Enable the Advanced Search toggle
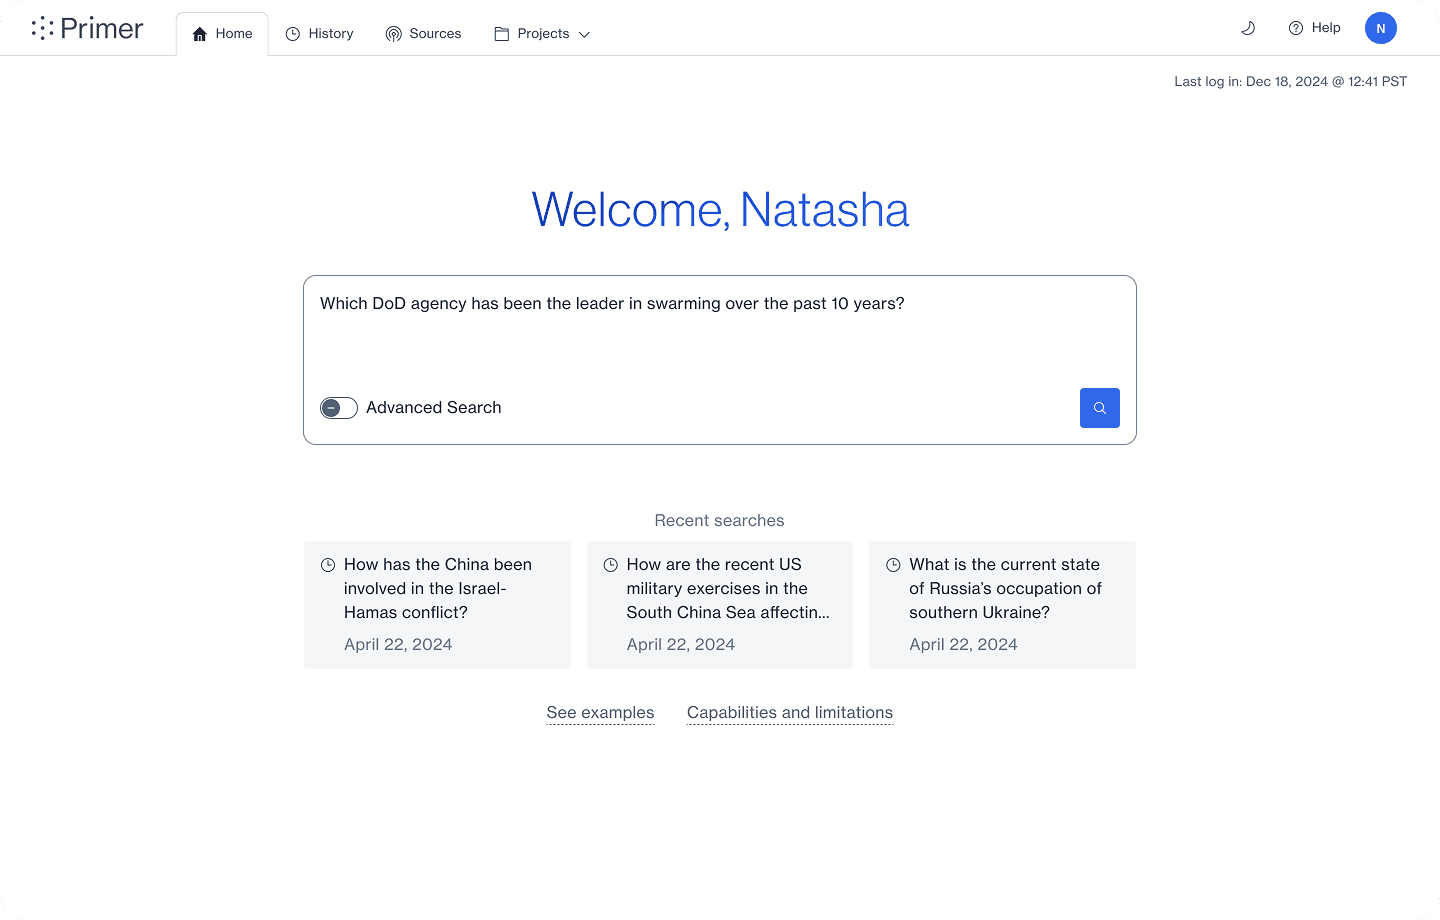 click(x=339, y=408)
